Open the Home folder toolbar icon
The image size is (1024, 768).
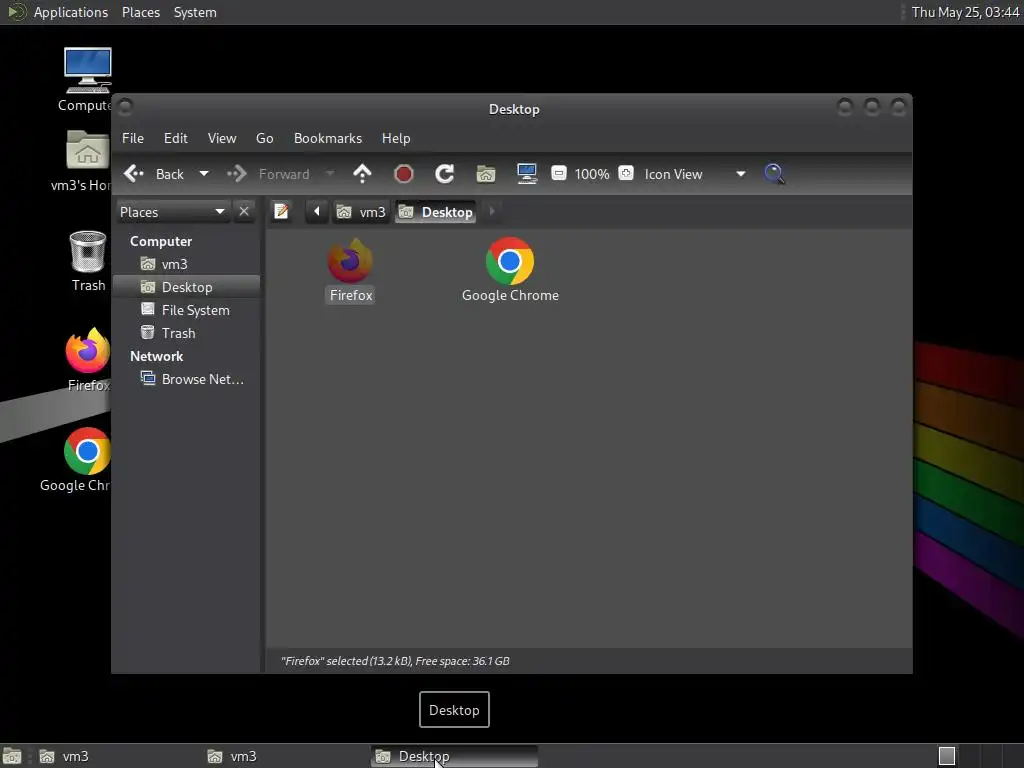[486, 174]
